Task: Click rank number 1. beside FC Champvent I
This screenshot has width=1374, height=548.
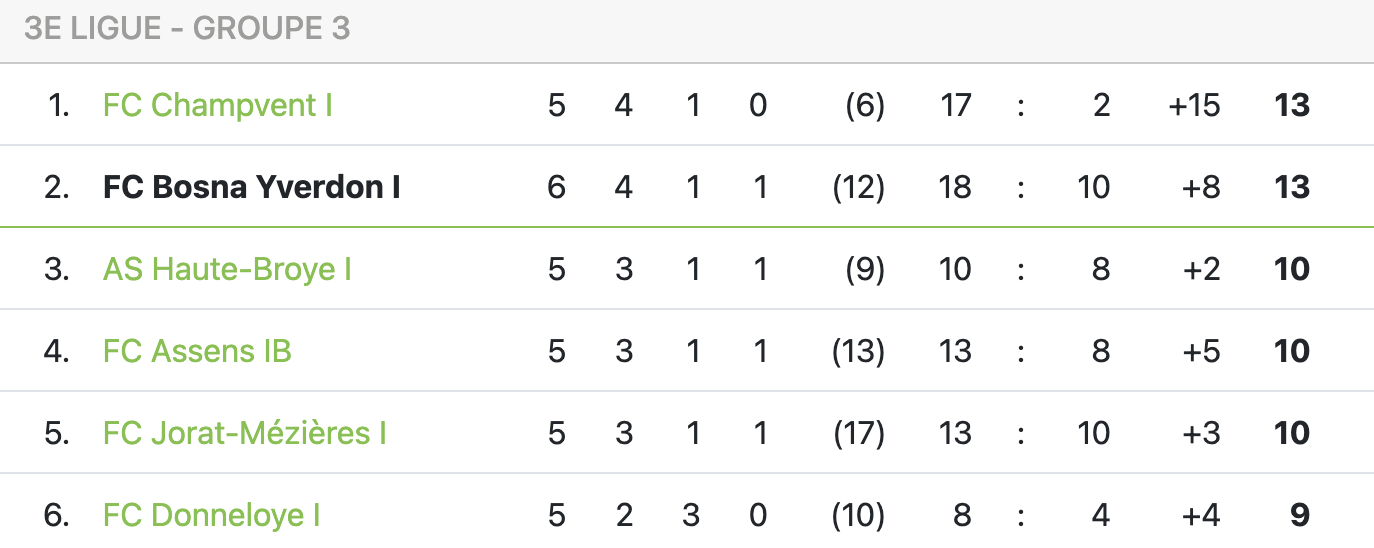Action: [59, 105]
